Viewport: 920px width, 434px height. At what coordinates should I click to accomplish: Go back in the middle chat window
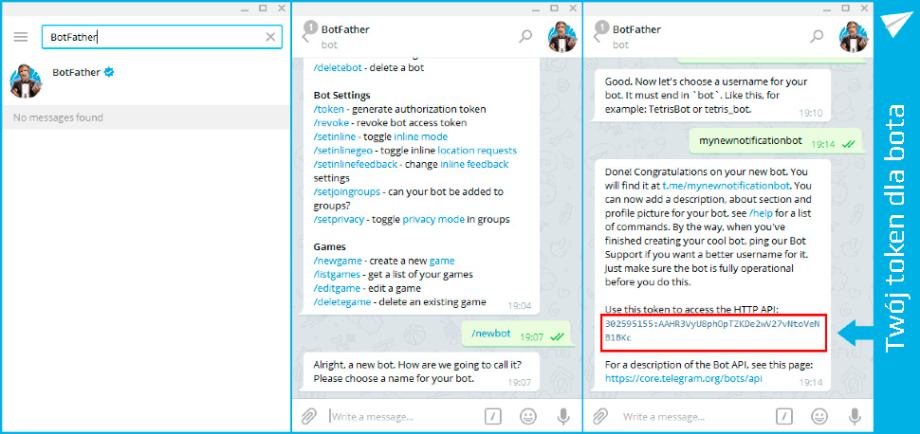pyautogui.click(x=305, y=37)
